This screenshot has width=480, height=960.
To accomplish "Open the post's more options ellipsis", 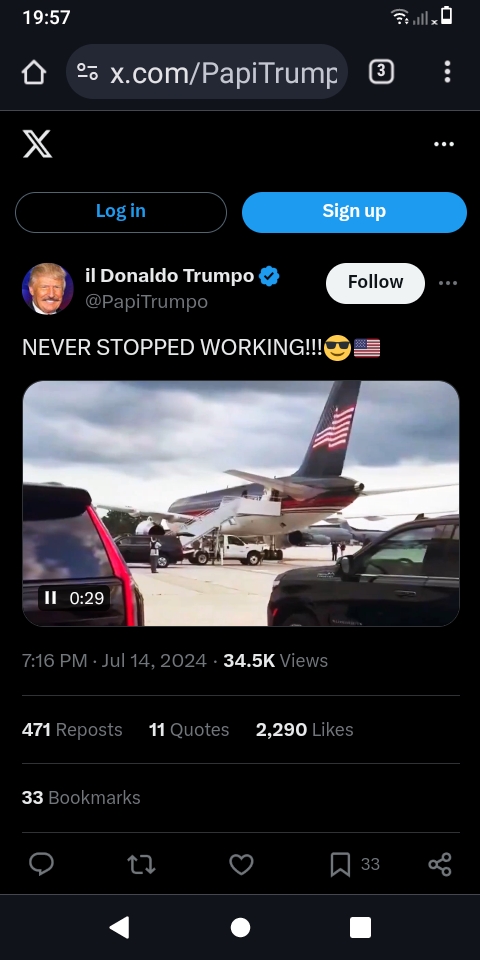I will (448, 283).
